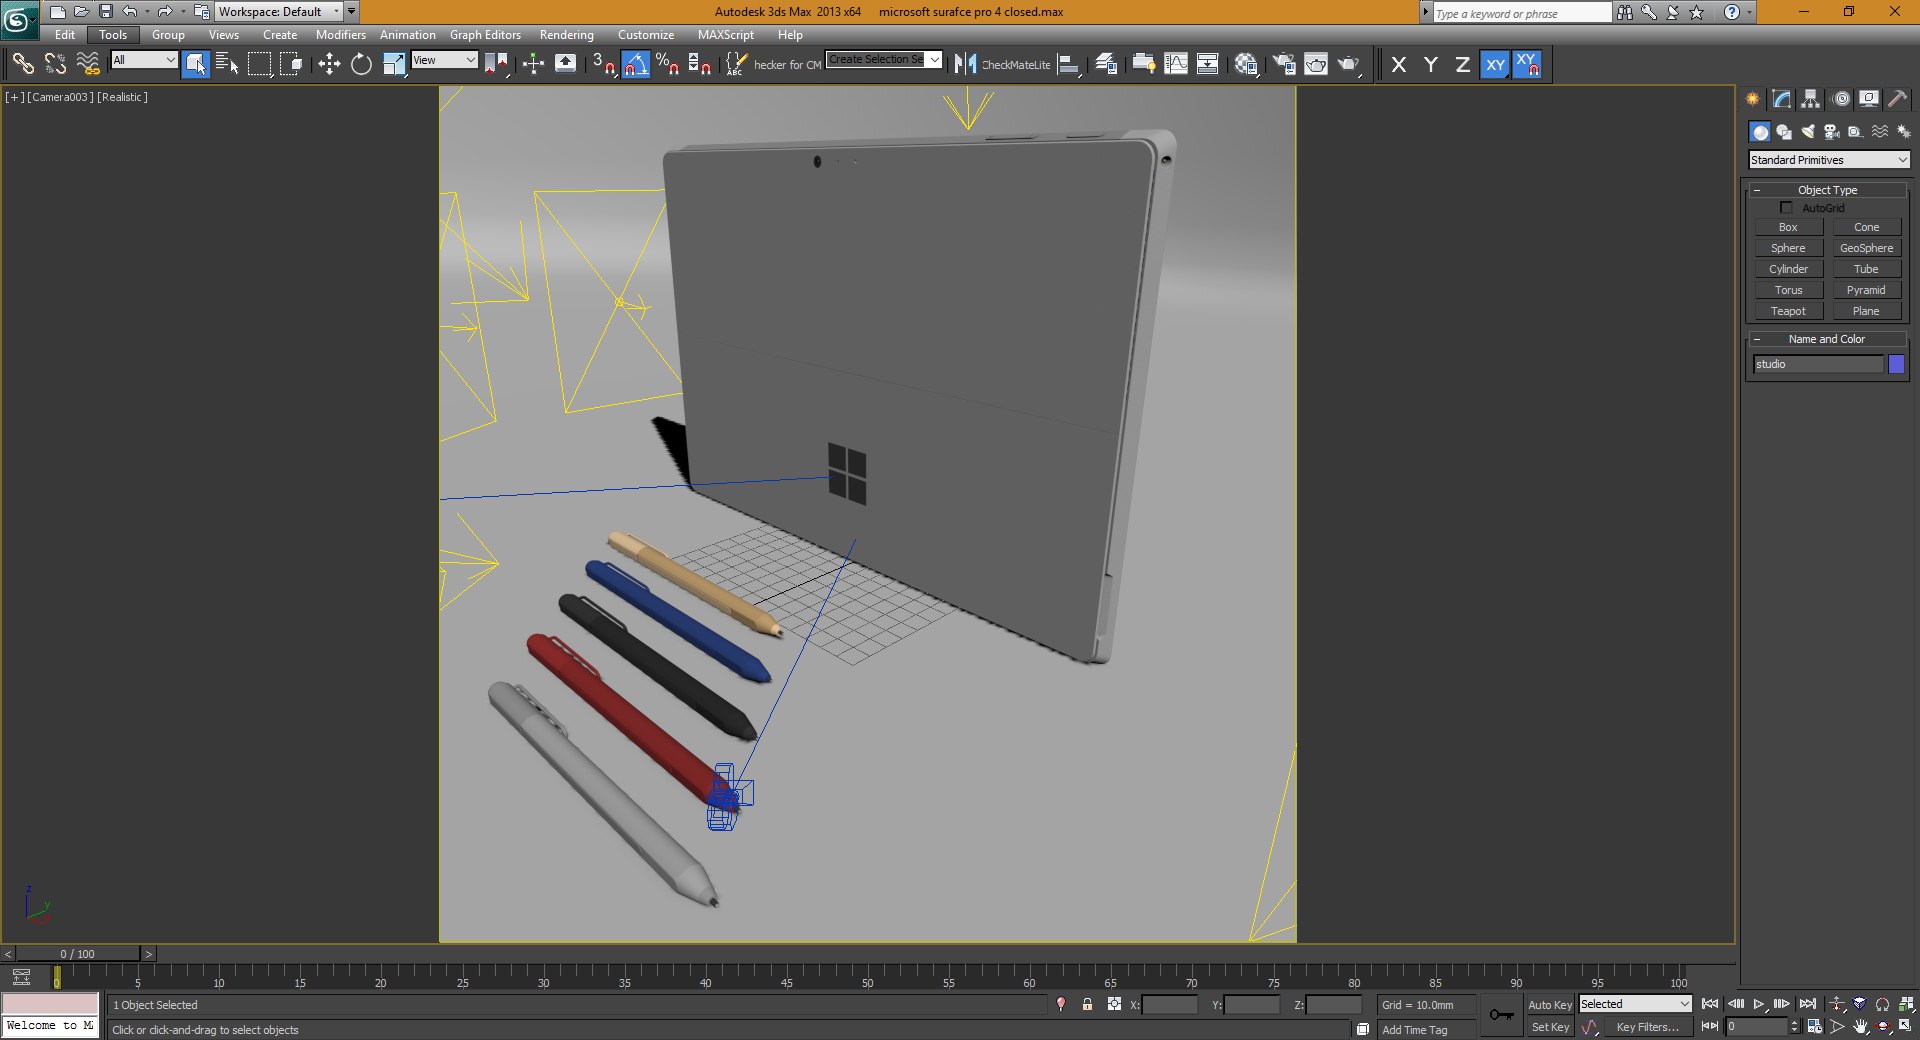Open the key filter Selected dropdown
Viewport: 1920px width, 1040px height.
[1635, 1004]
